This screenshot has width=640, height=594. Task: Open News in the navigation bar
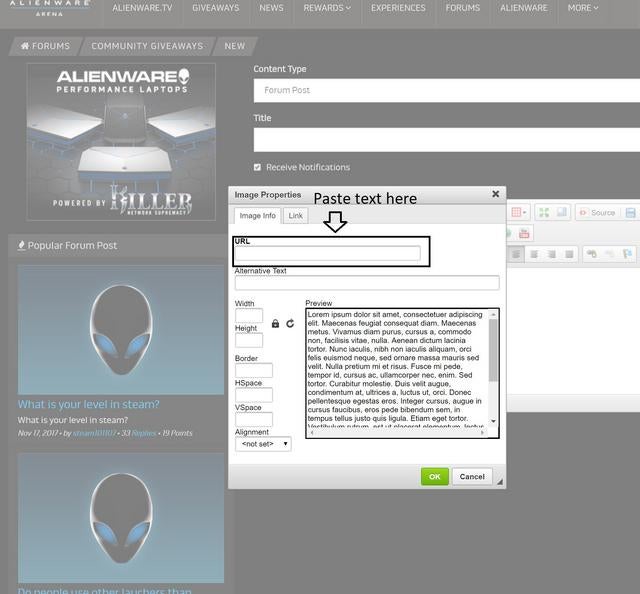pos(271,8)
